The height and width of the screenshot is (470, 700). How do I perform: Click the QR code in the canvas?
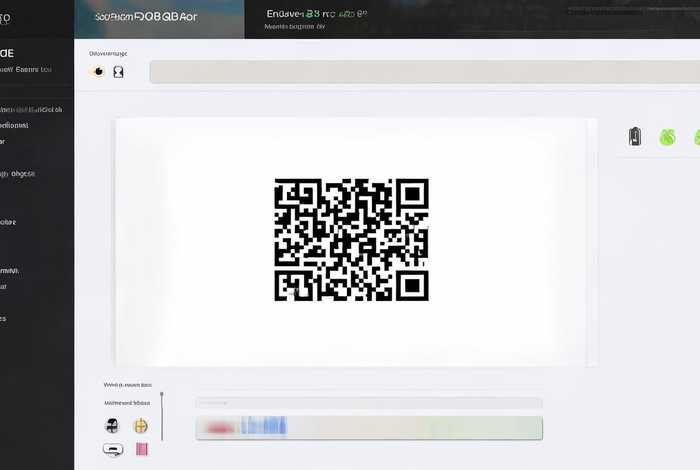(x=351, y=240)
